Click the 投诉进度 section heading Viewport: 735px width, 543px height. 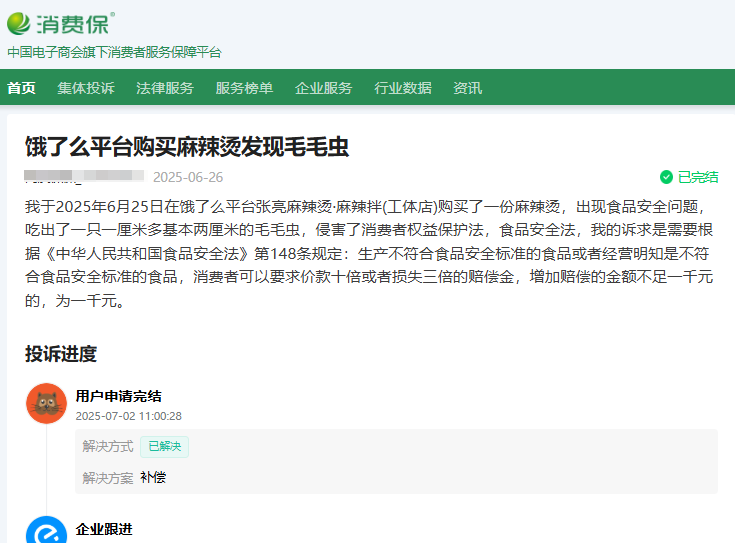click(61, 354)
